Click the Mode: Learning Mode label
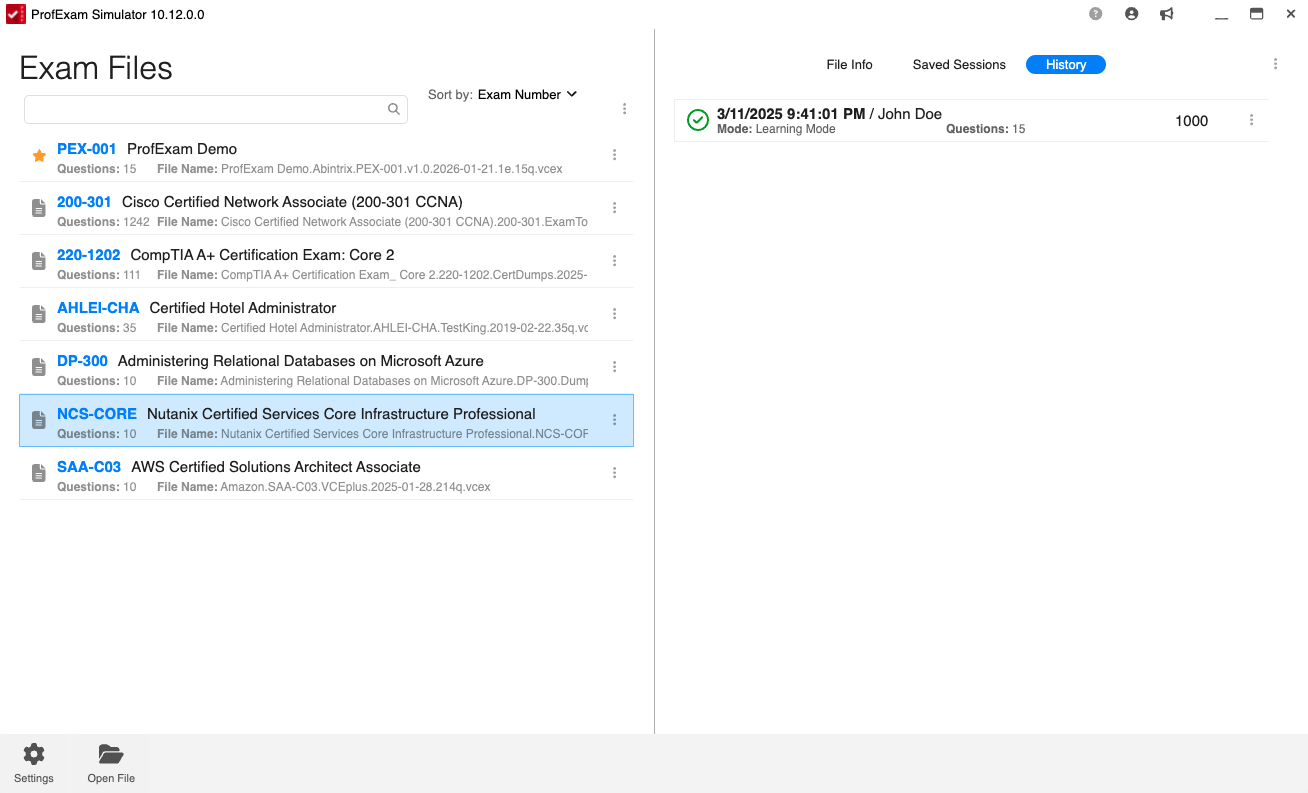Viewport: 1308px width, 793px height. pyautogui.click(x=776, y=129)
